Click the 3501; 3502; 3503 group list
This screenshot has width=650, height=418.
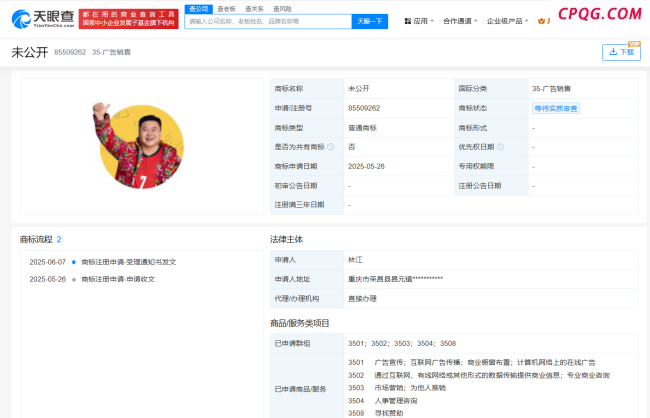click(402, 343)
